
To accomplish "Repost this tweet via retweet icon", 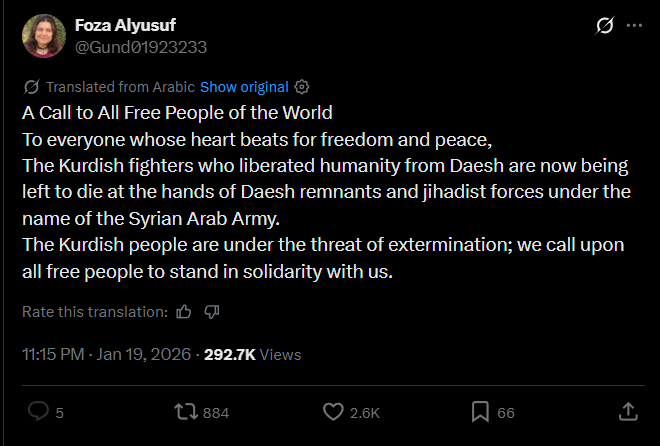I will pos(186,412).
